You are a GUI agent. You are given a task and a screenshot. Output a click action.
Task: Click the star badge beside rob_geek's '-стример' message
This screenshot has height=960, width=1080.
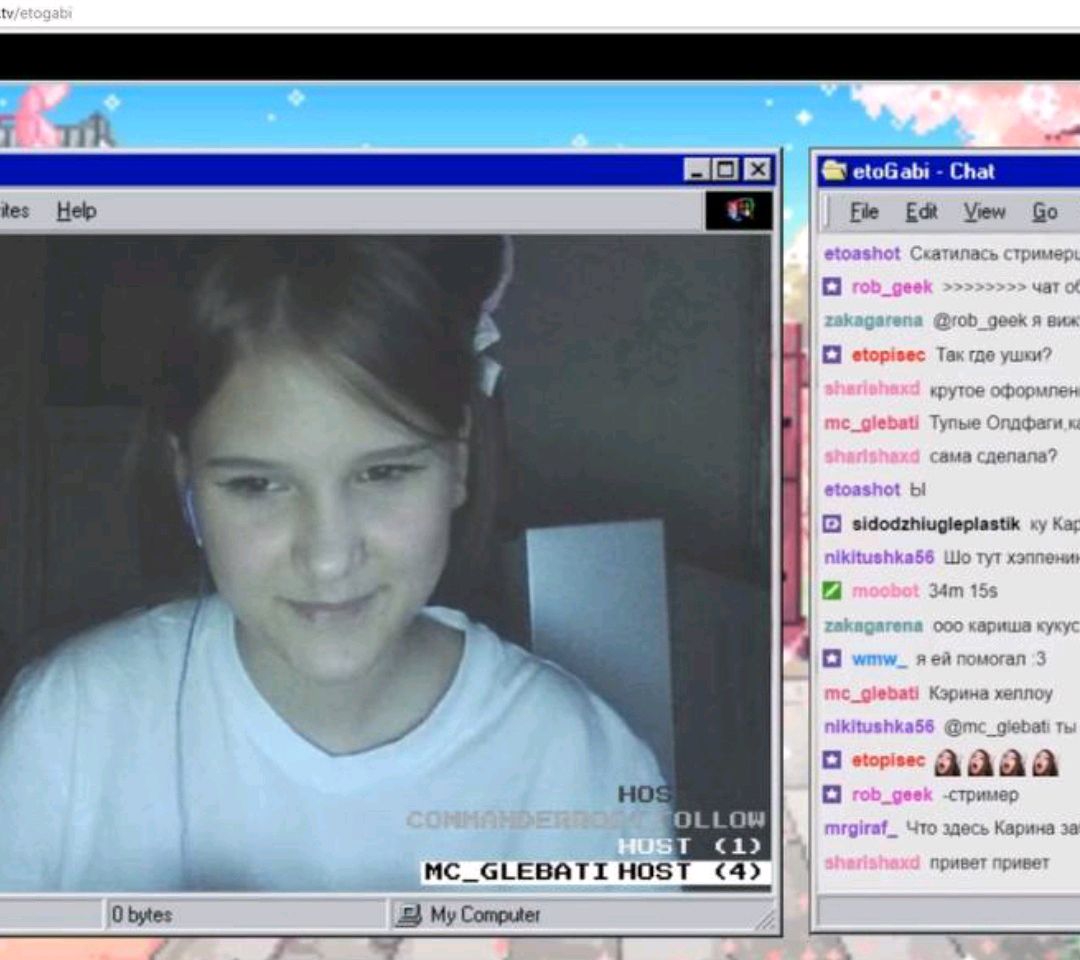pos(832,795)
